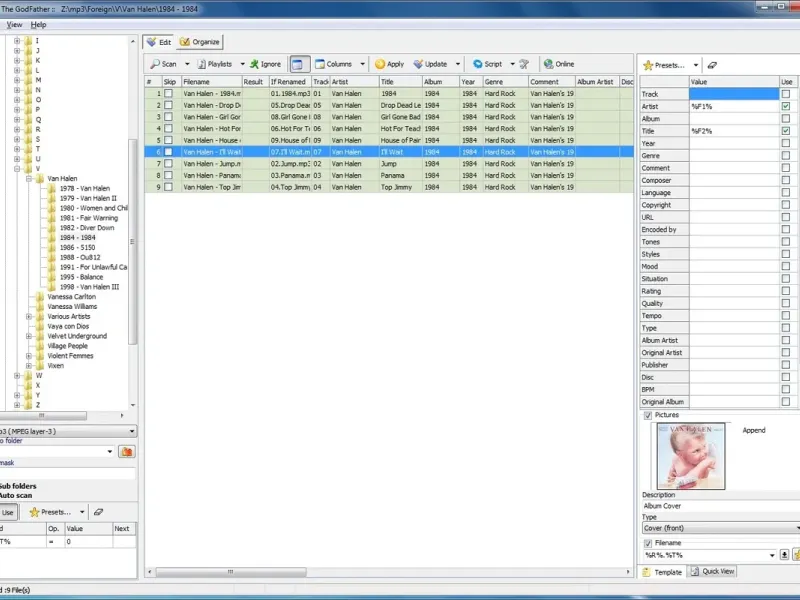This screenshot has height=600, width=800.
Task: Open the Columns chooser
Action: [x=334, y=64]
